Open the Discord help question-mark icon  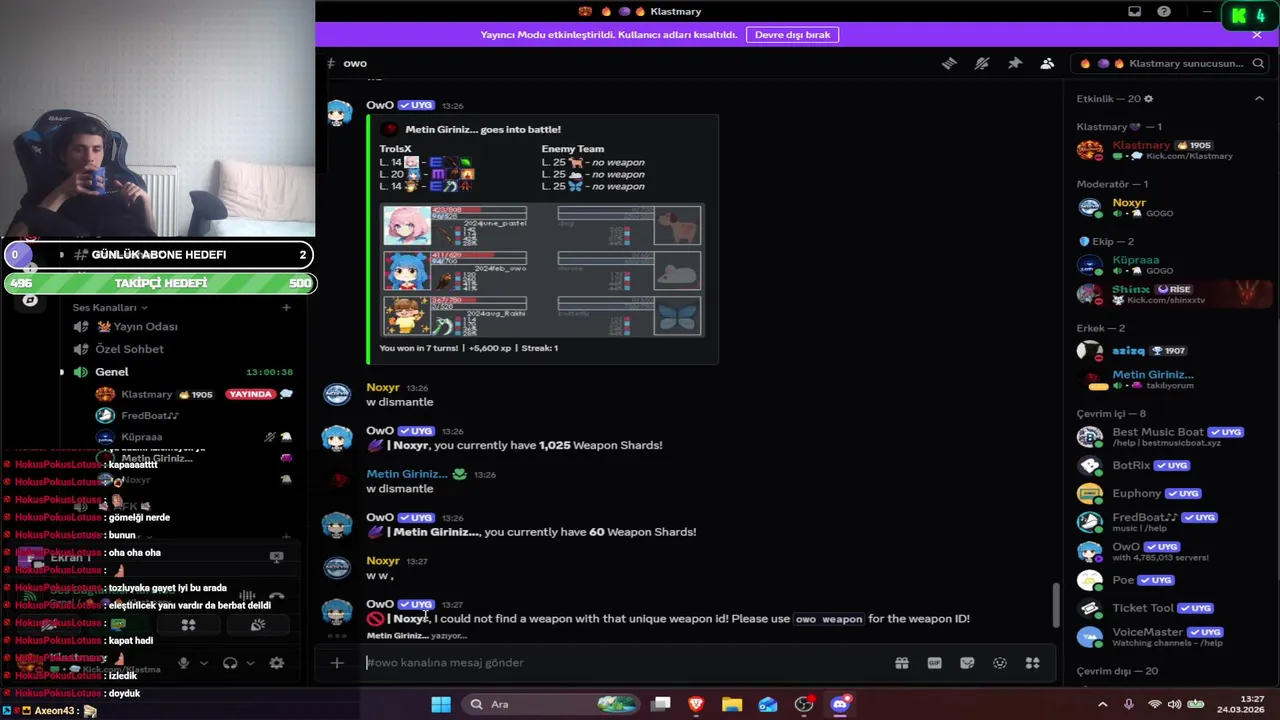1164,12
